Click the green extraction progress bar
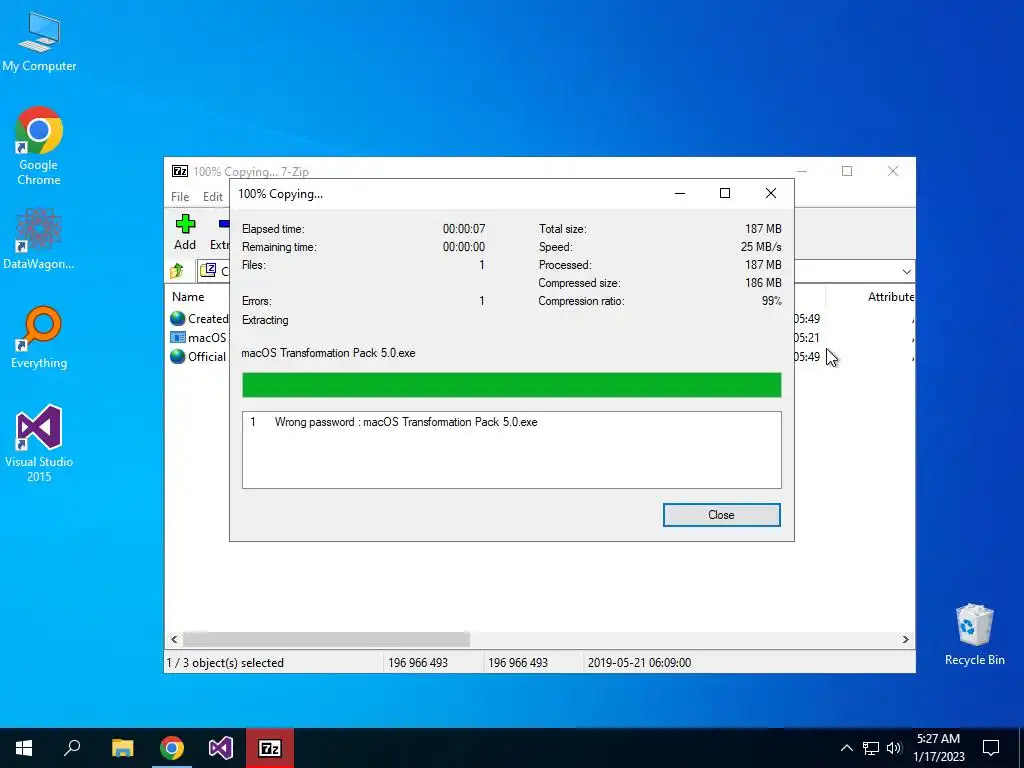 coord(511,385)
